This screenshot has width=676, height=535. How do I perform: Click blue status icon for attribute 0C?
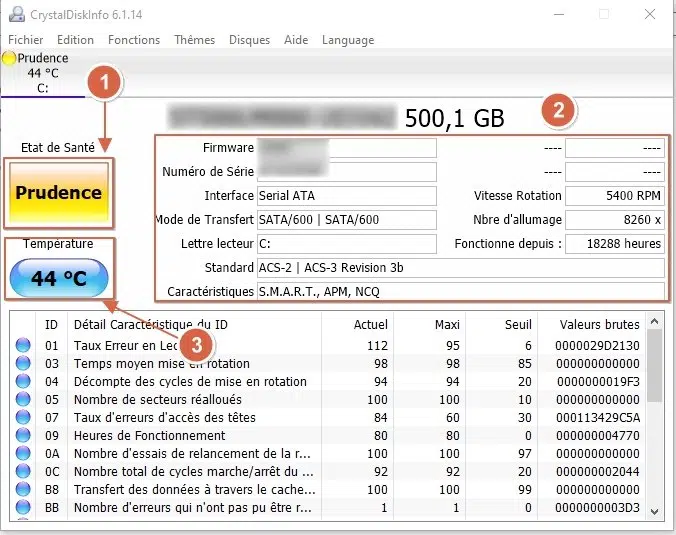[x=23, y=472]
